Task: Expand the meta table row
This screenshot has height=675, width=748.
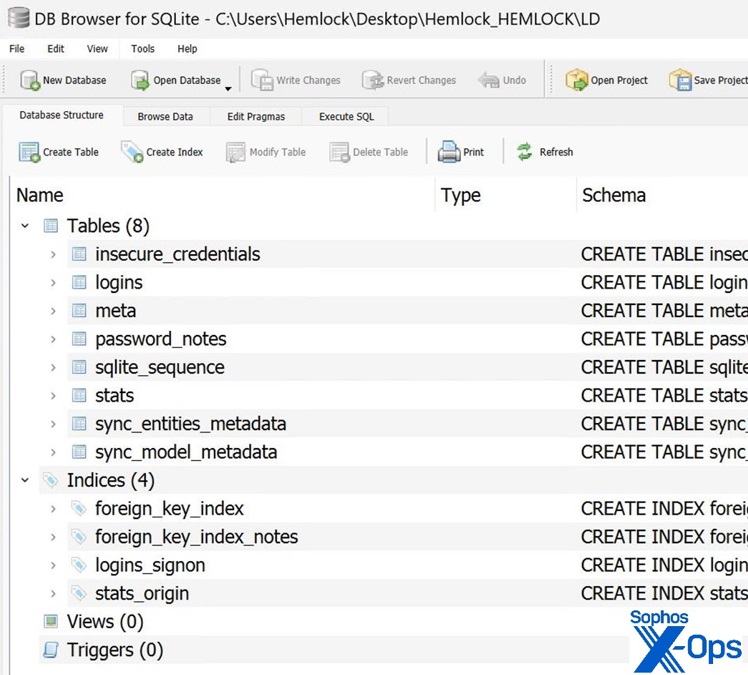Action: pyautogui.click(x=53, y=311)
